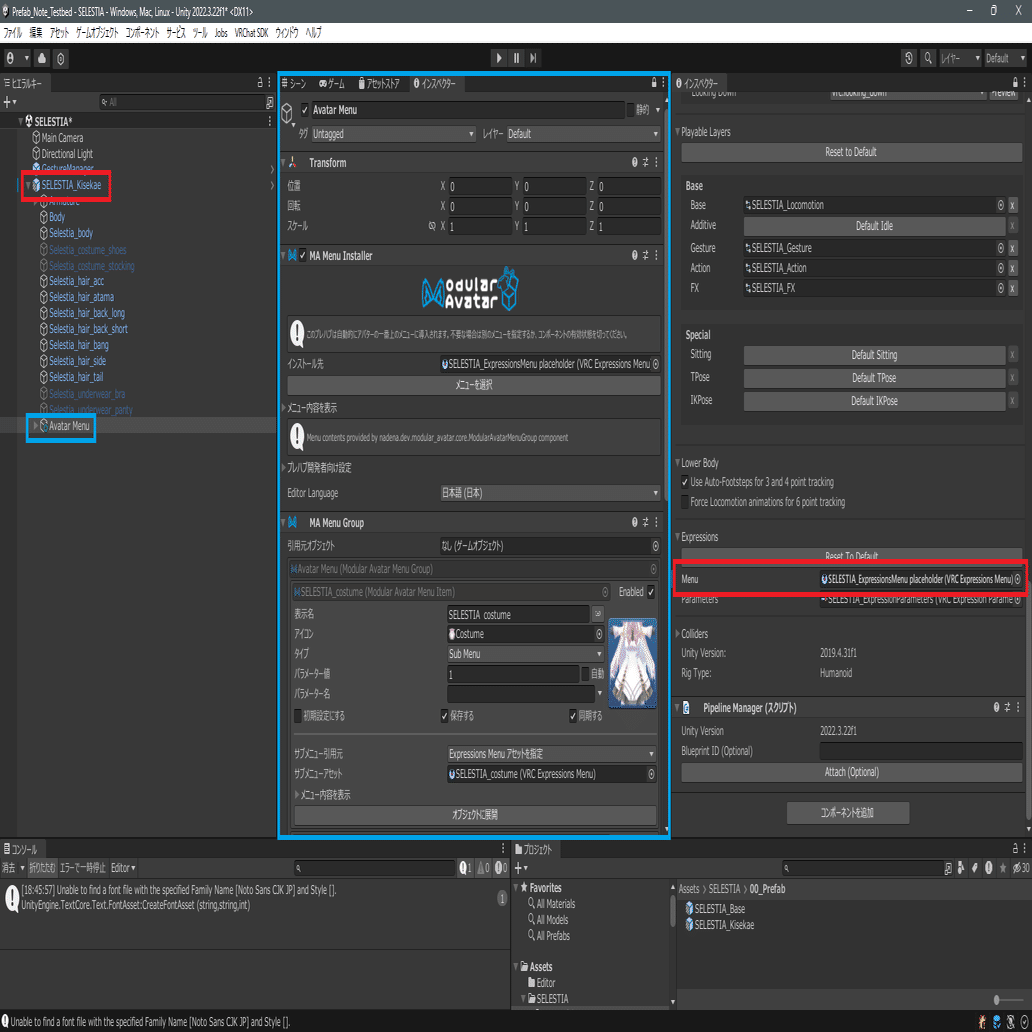
Task: Open Transform component presets icon
Action: pyautogui.click(x=645, y=163)
